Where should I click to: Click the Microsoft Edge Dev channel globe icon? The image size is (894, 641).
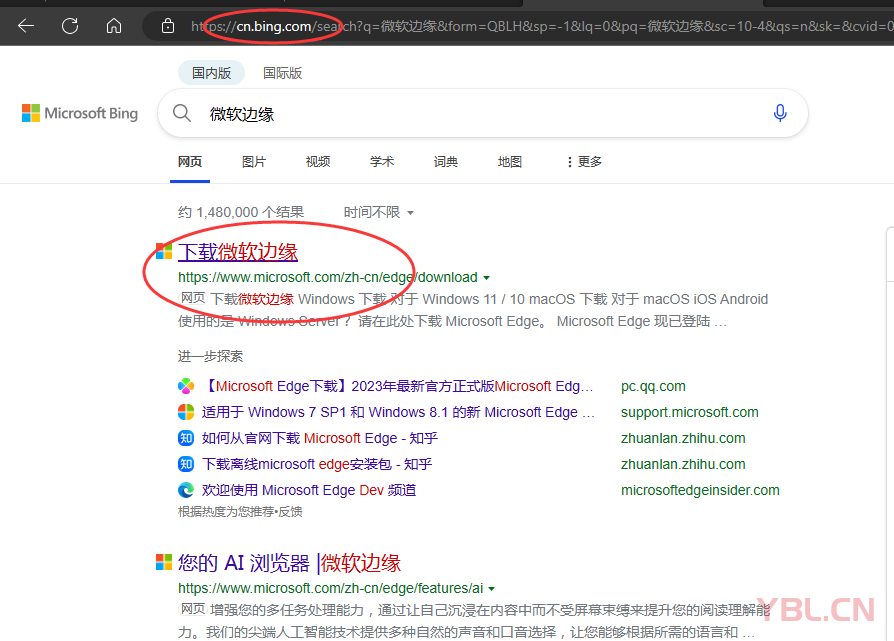pyautogui.click(x=185, y=490)
